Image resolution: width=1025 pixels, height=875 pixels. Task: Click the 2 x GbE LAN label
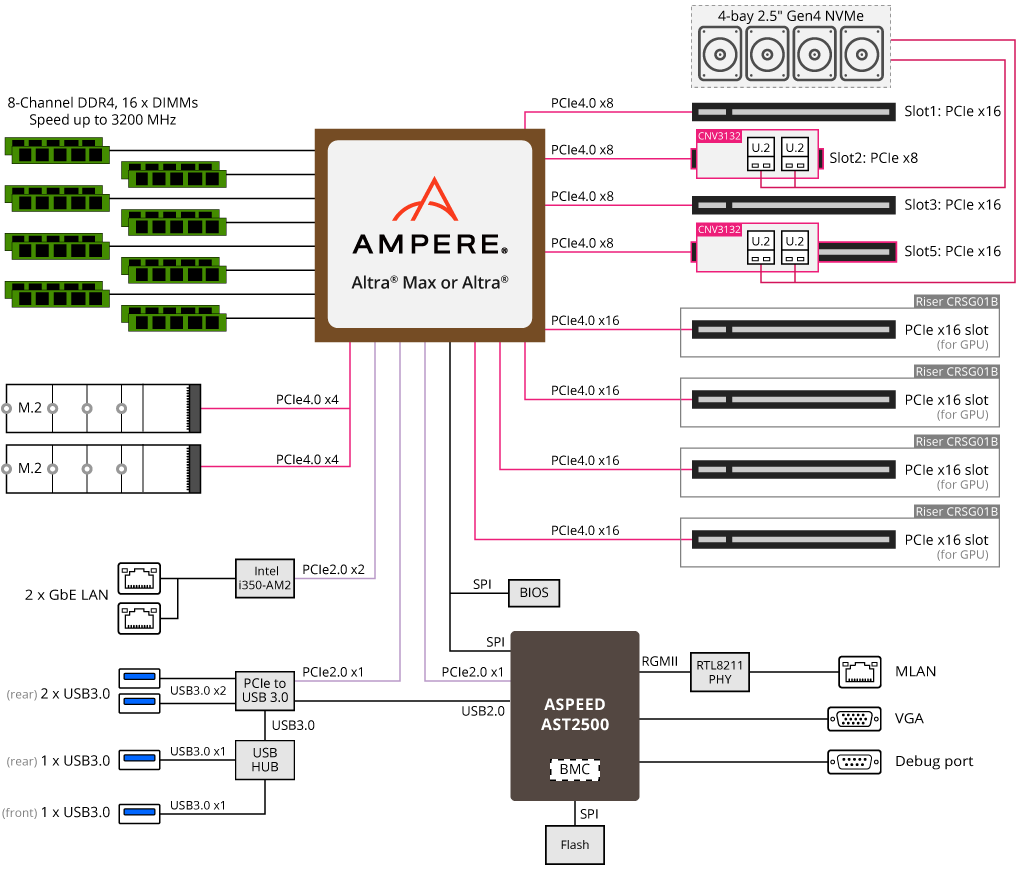67,595
